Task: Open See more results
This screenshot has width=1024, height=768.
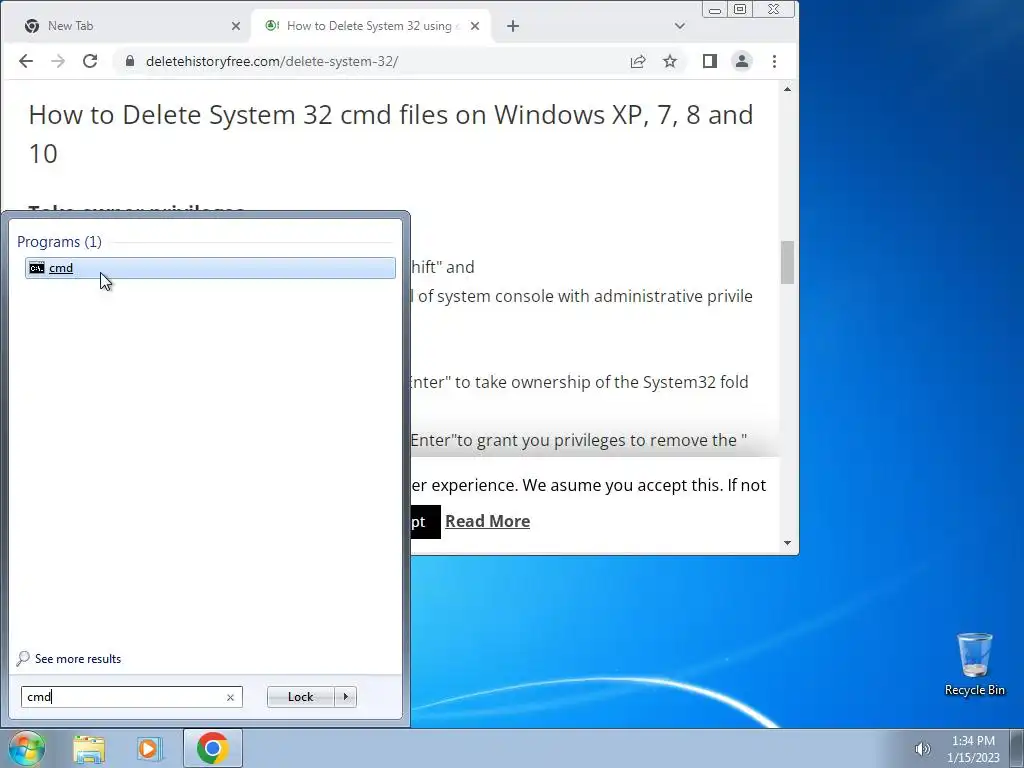Action: pyautogui.click(x=69, y=658)
